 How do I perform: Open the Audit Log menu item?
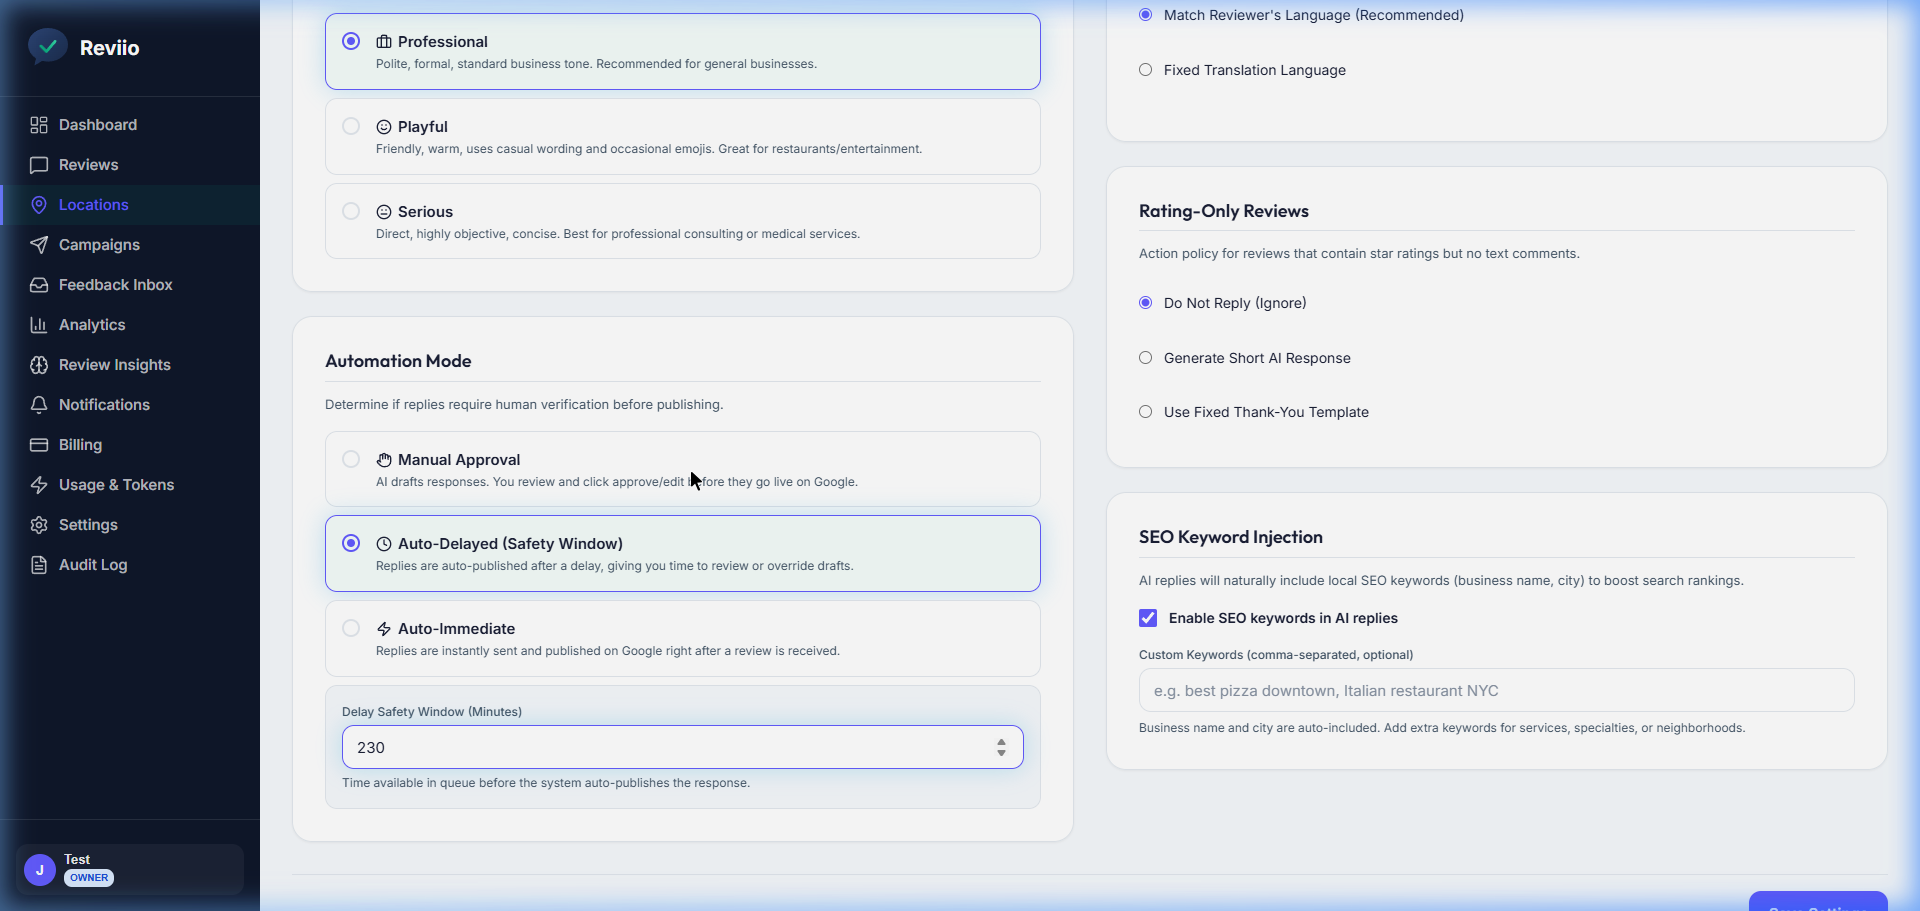[x=130, y=565]
